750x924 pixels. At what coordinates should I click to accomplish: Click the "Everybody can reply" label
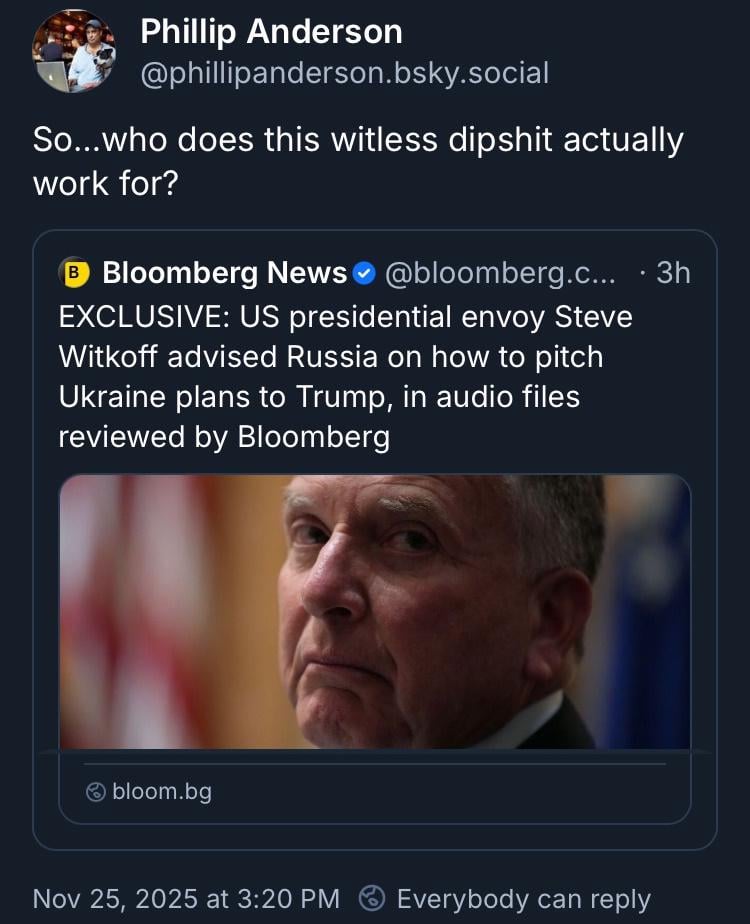(x=523, y=898)
